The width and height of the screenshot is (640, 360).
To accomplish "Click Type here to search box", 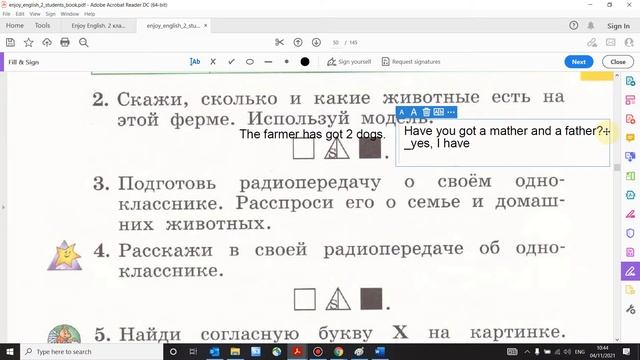I will (x=91, y=351).
